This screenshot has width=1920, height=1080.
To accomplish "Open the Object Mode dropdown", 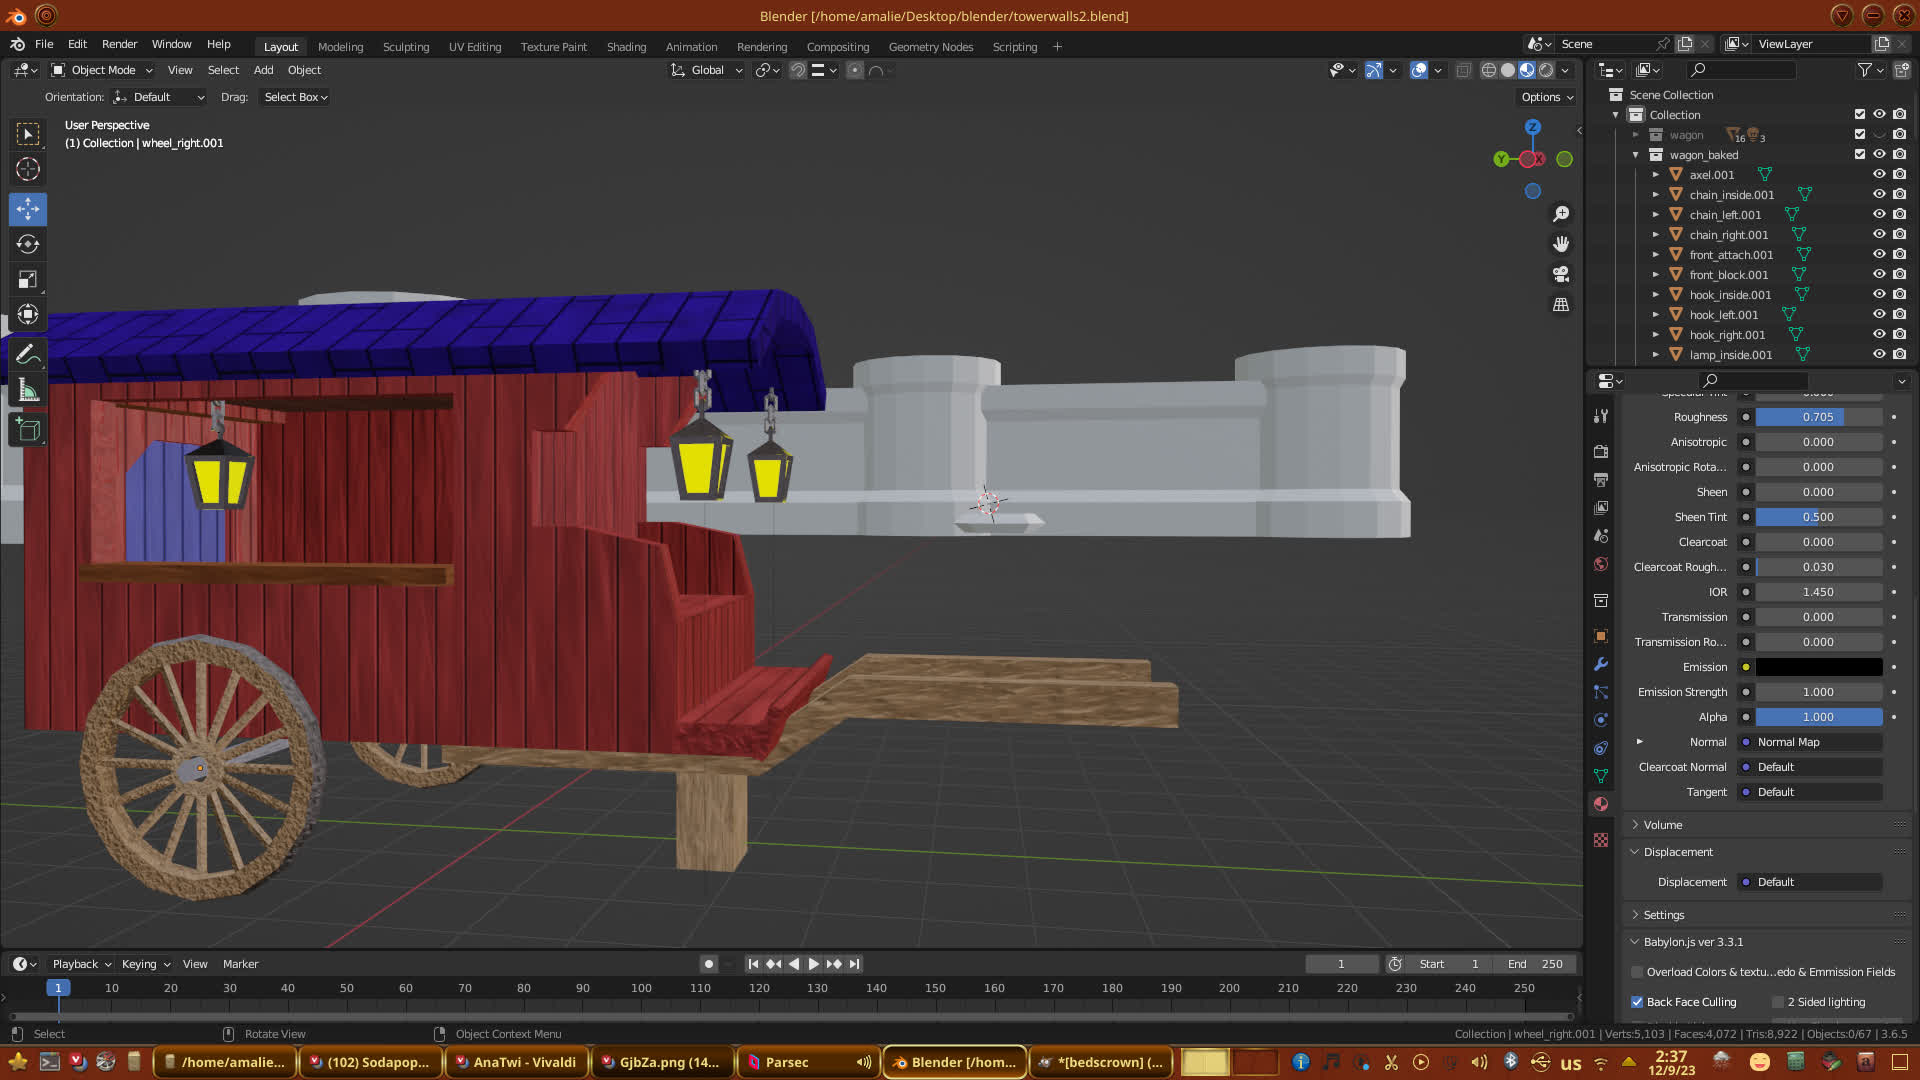I will (102, 70).
